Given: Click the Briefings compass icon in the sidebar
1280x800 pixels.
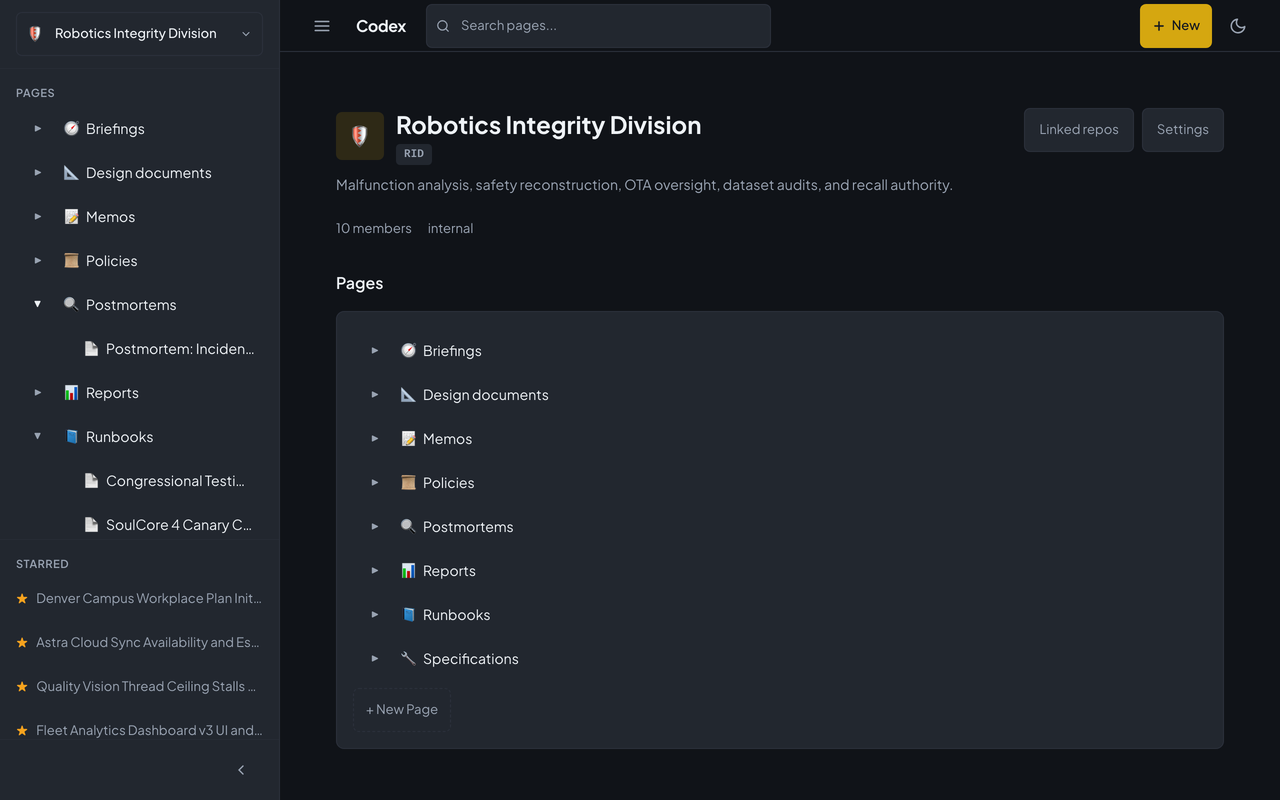Looking at the screenshot, I should coord(71,128).
